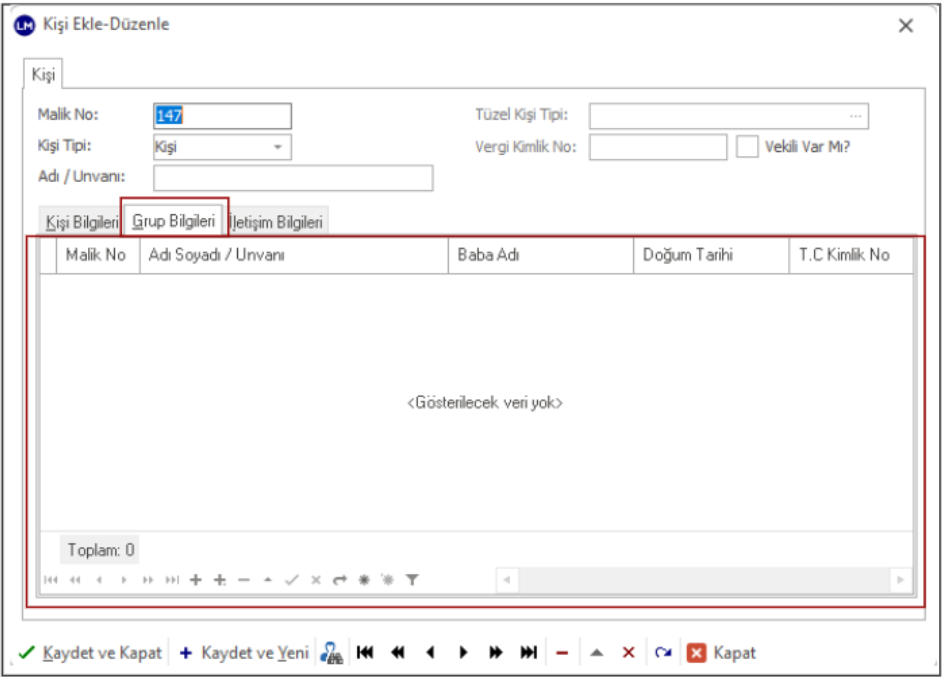The width and height of the screenshot is (942, 677).
Task: Open Tüzel Kişi Tipi ellipsis selector
Action: (855, 116)
